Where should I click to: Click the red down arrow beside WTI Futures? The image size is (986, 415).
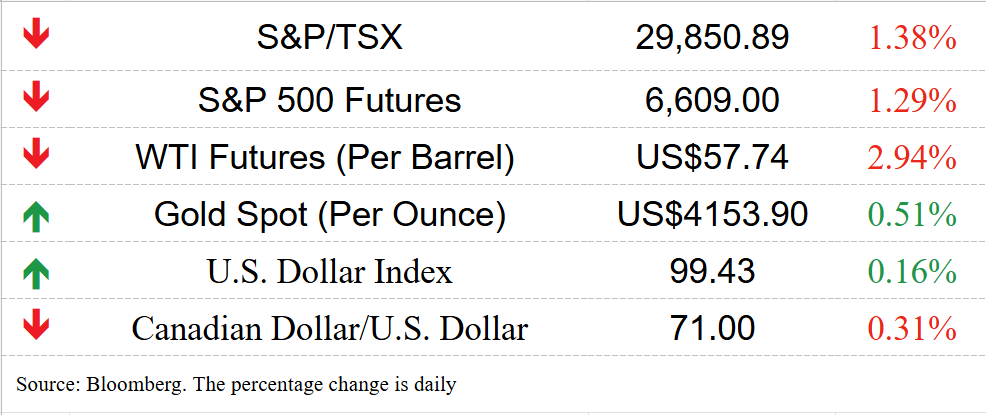click(37, 156)
